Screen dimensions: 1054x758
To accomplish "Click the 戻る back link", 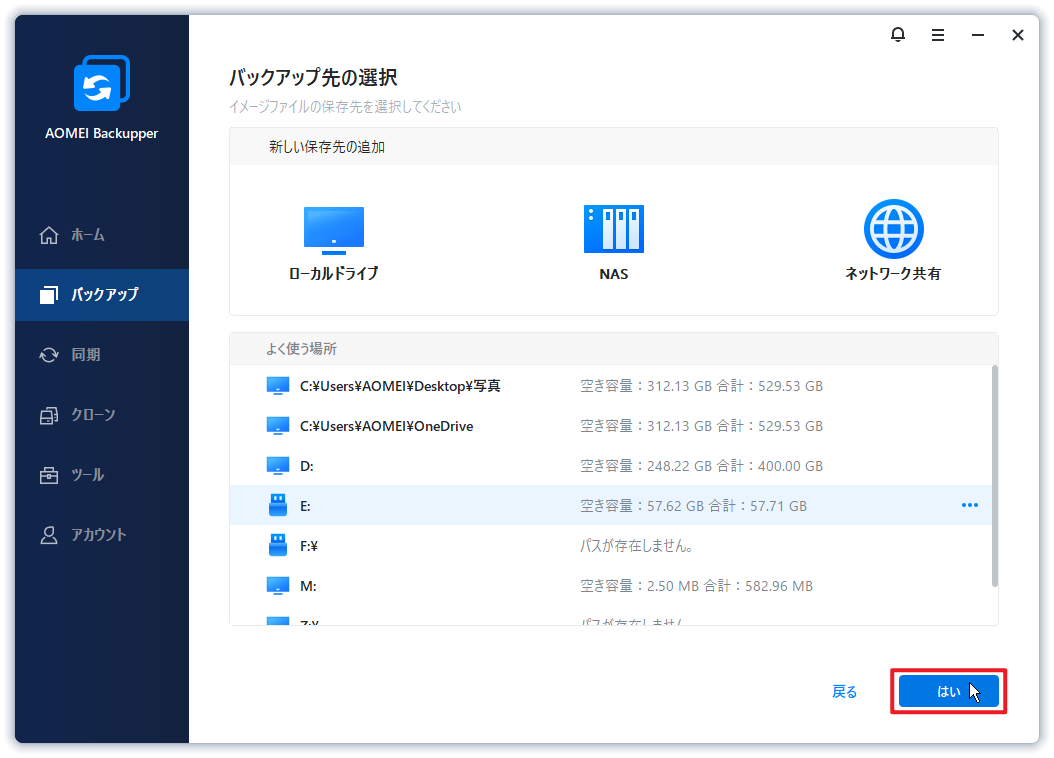I will tap(844, 692).
